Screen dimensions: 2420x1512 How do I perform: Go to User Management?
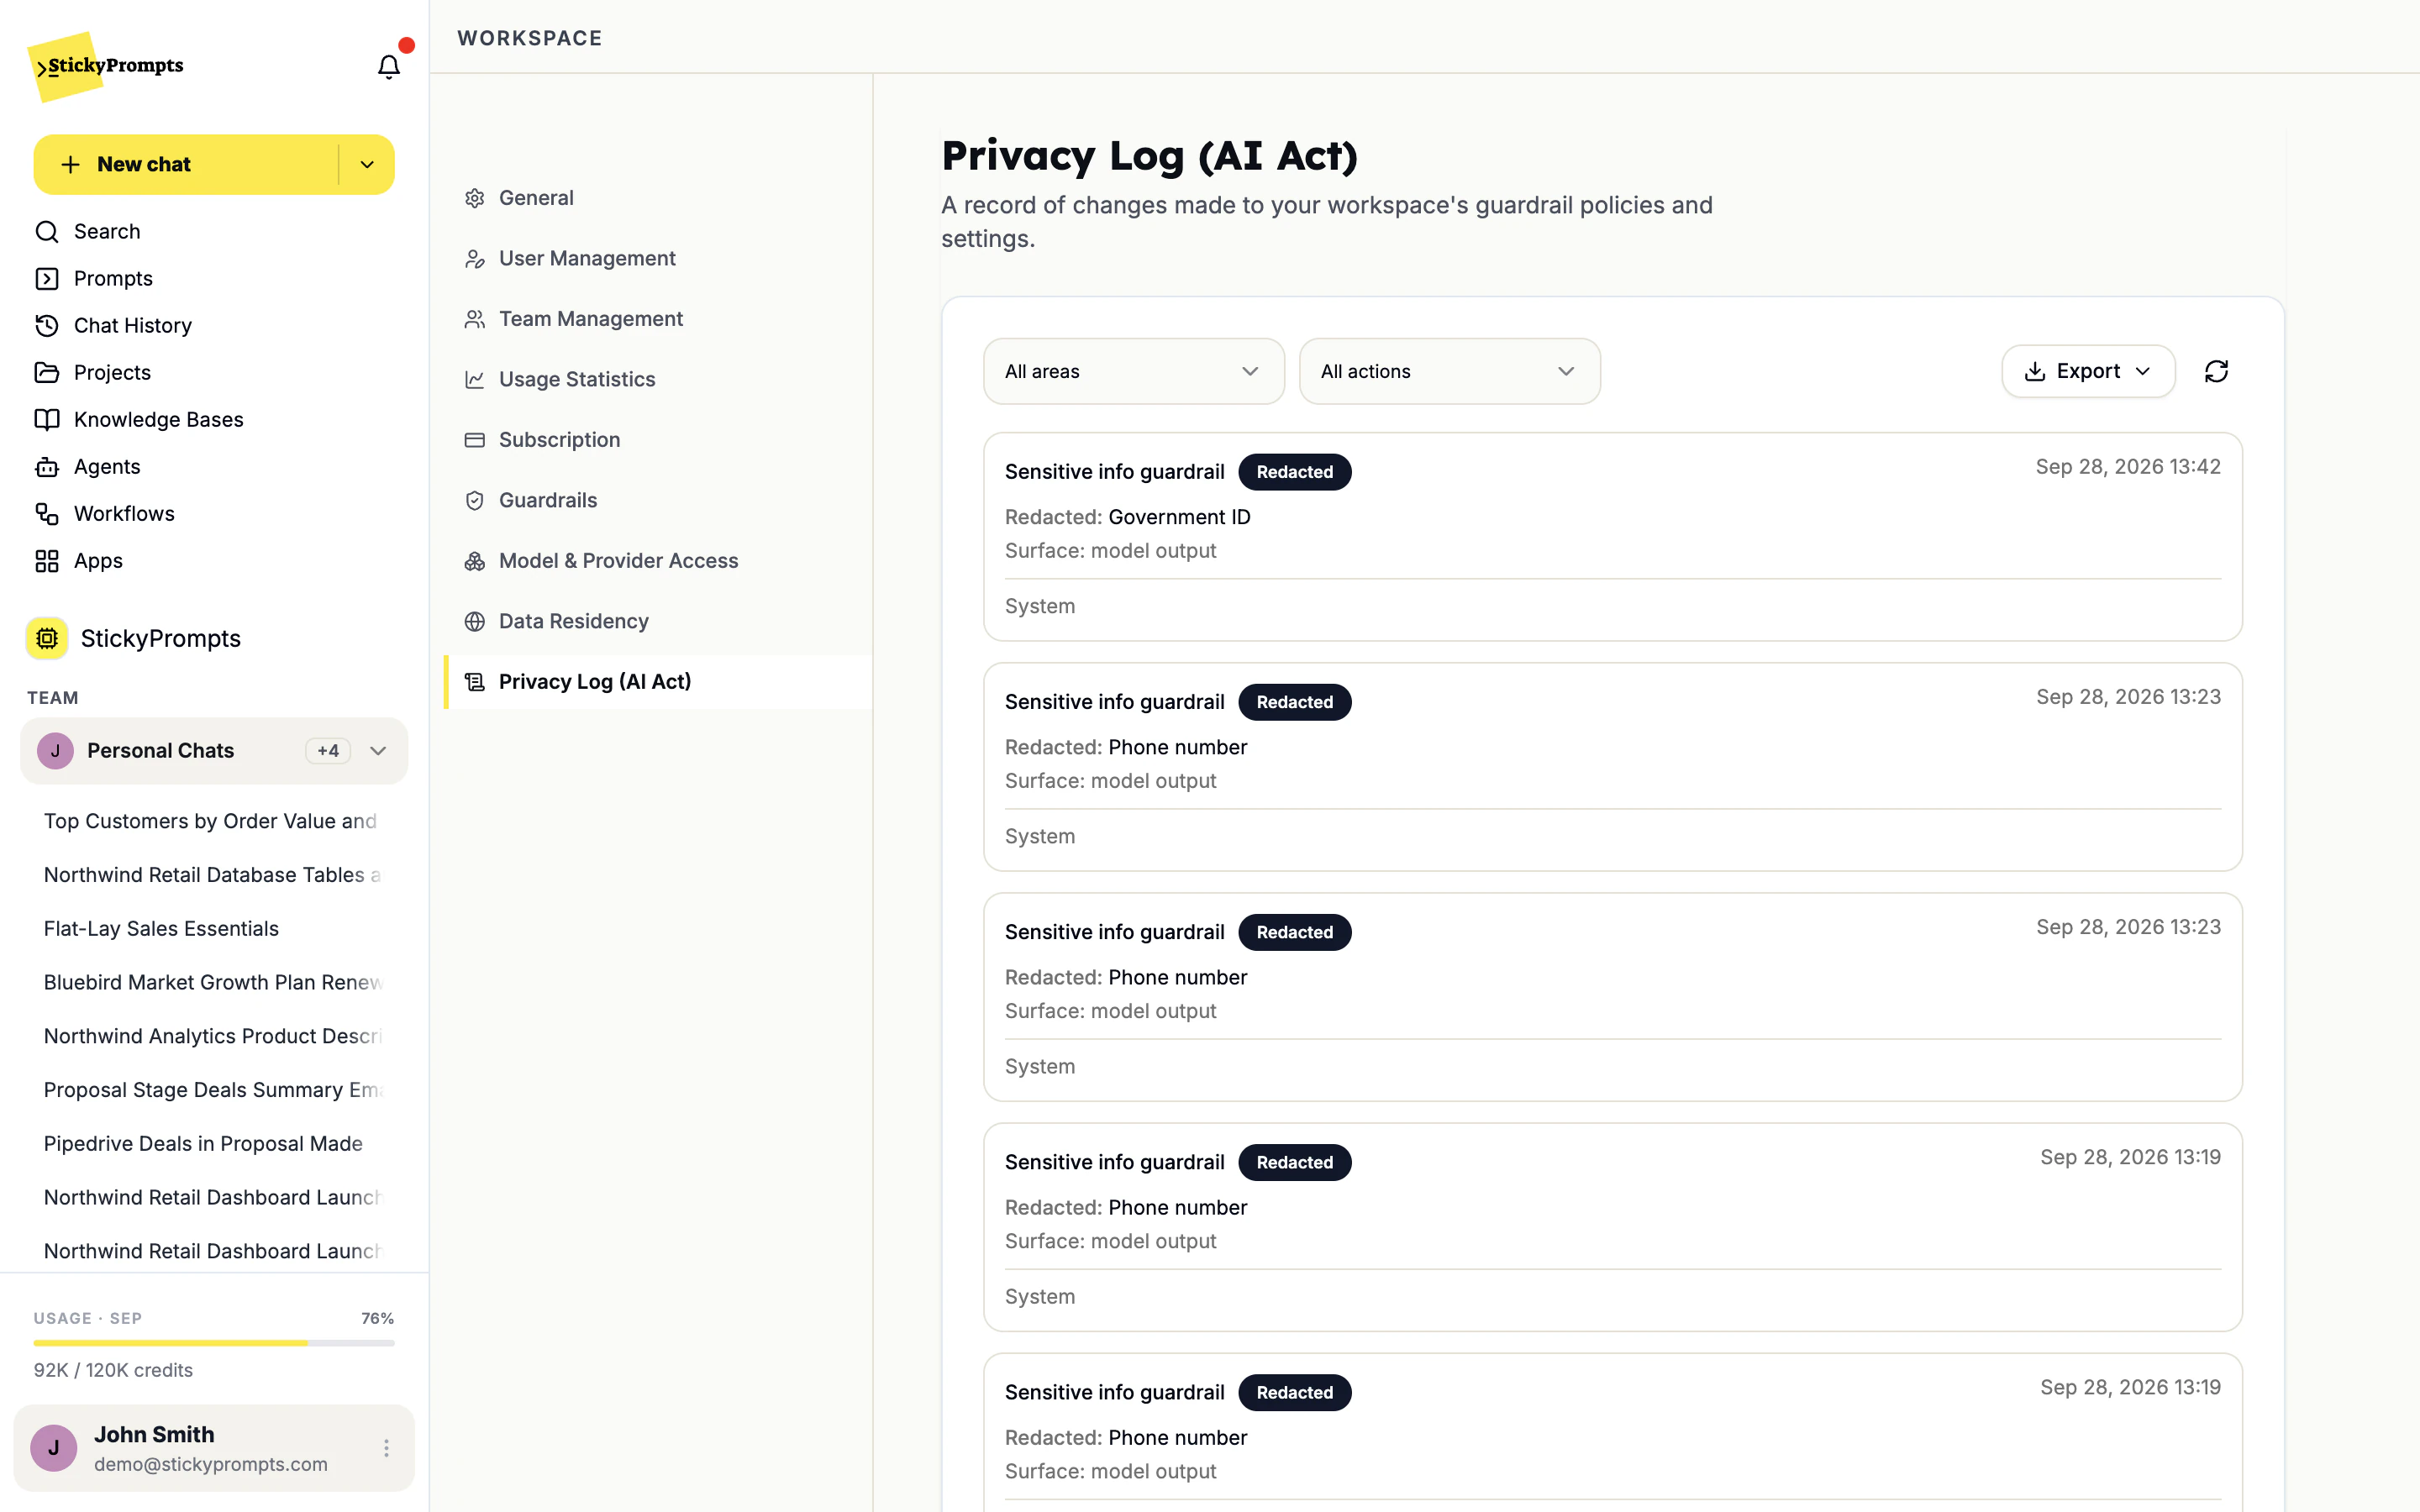[x=658, y=258]
